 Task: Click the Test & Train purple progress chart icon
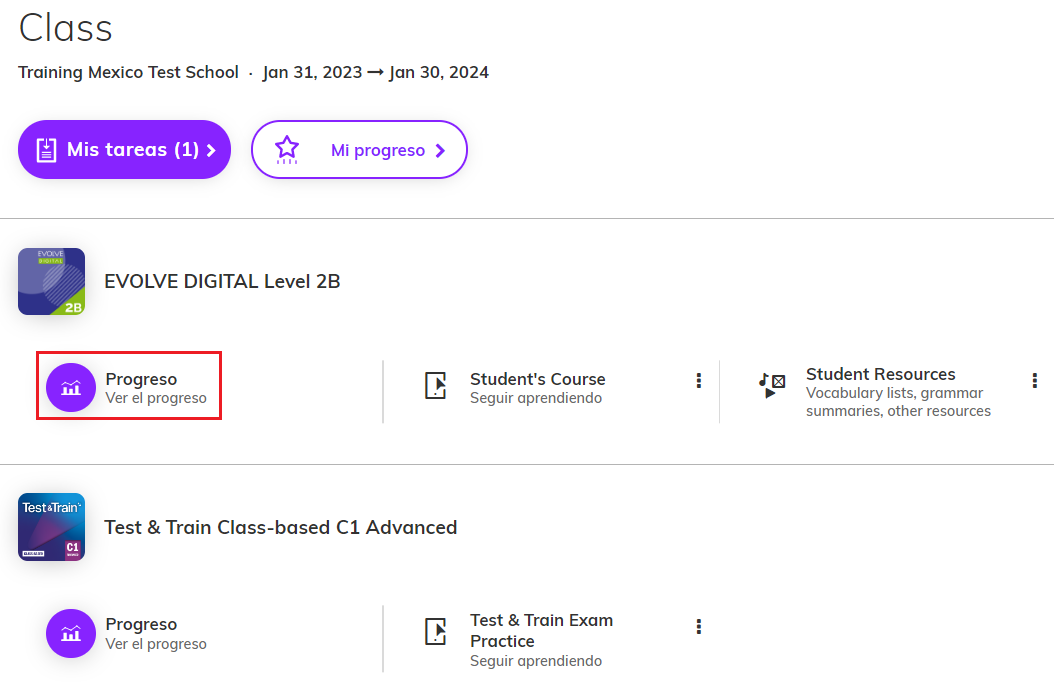(71, 633)
